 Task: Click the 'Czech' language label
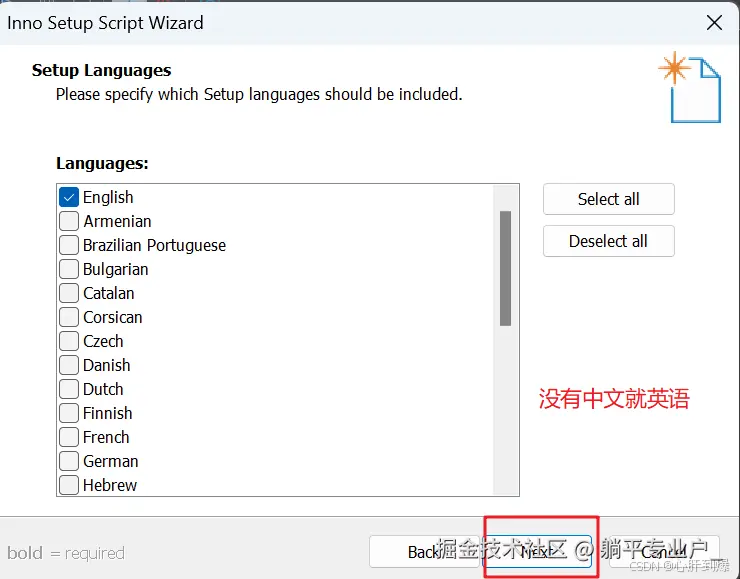(x=103, y=341)
